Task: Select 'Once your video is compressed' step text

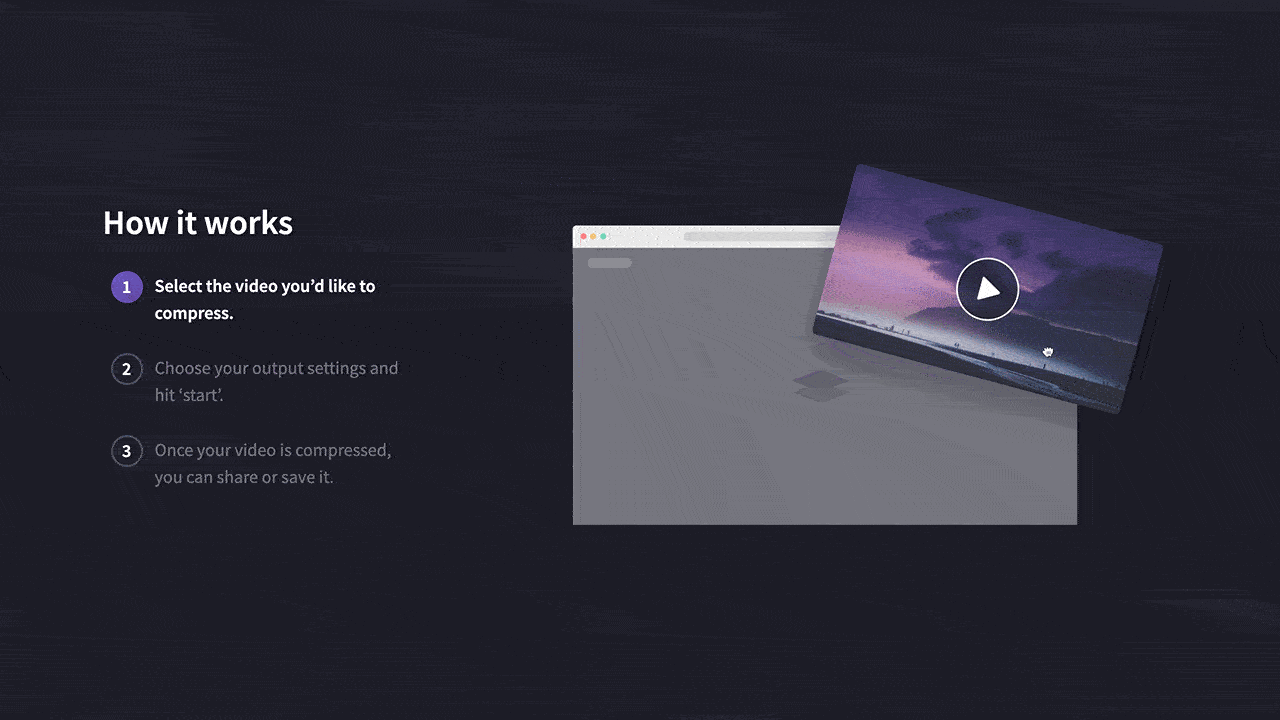Action: click(272, 463)
